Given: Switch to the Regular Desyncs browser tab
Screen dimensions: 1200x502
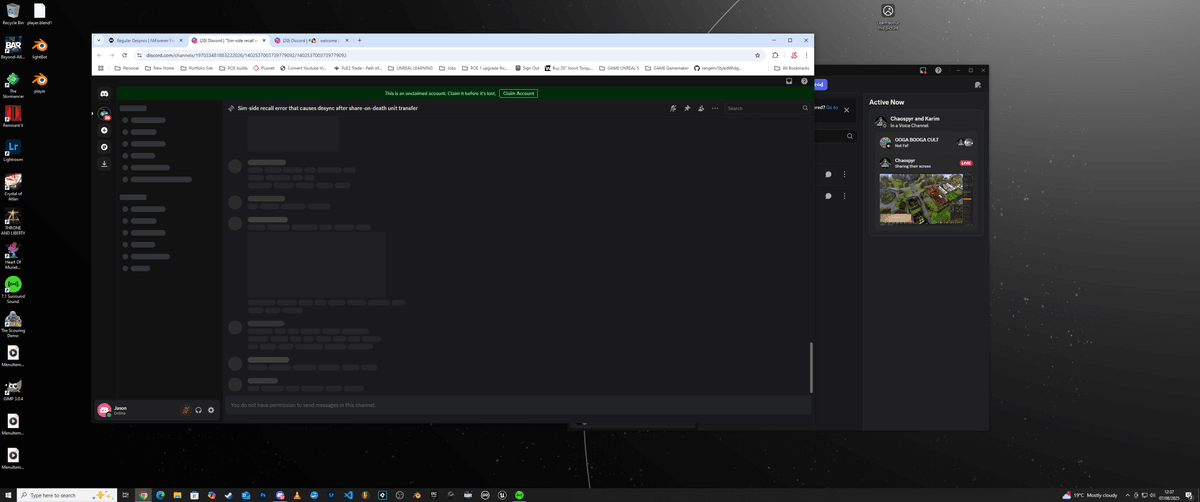Looking at the screenshot, I should 143,40.
